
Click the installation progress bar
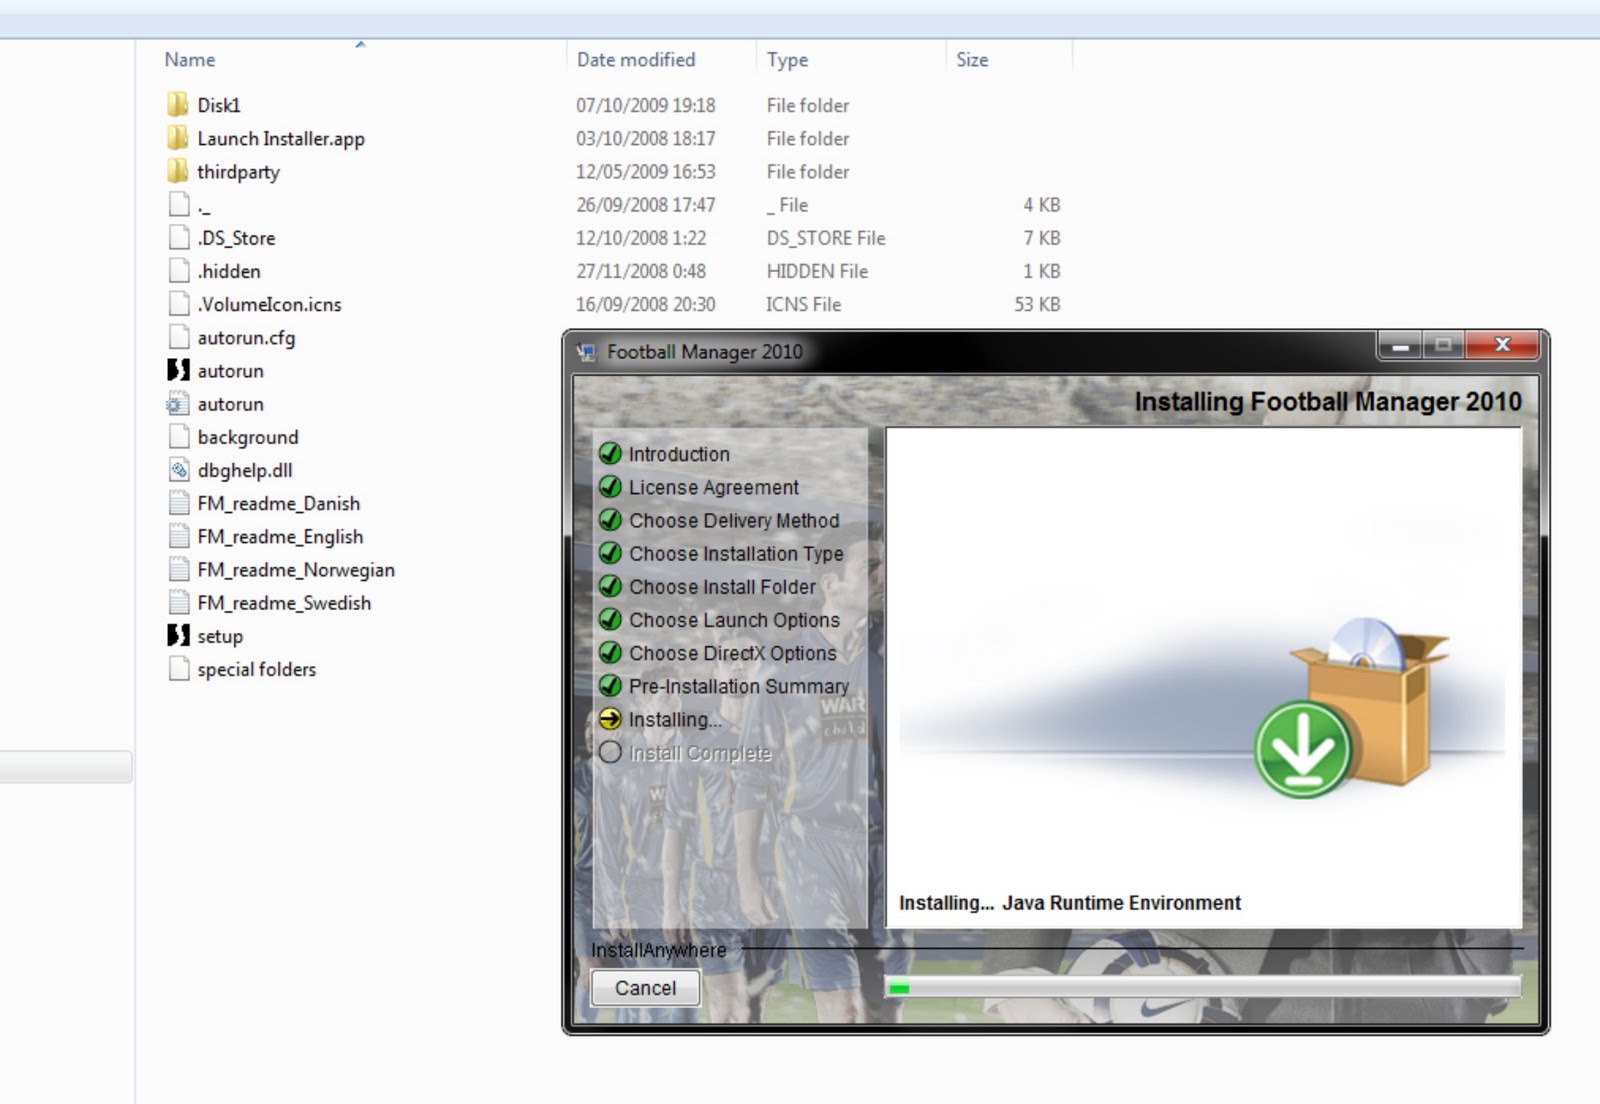1203,988
